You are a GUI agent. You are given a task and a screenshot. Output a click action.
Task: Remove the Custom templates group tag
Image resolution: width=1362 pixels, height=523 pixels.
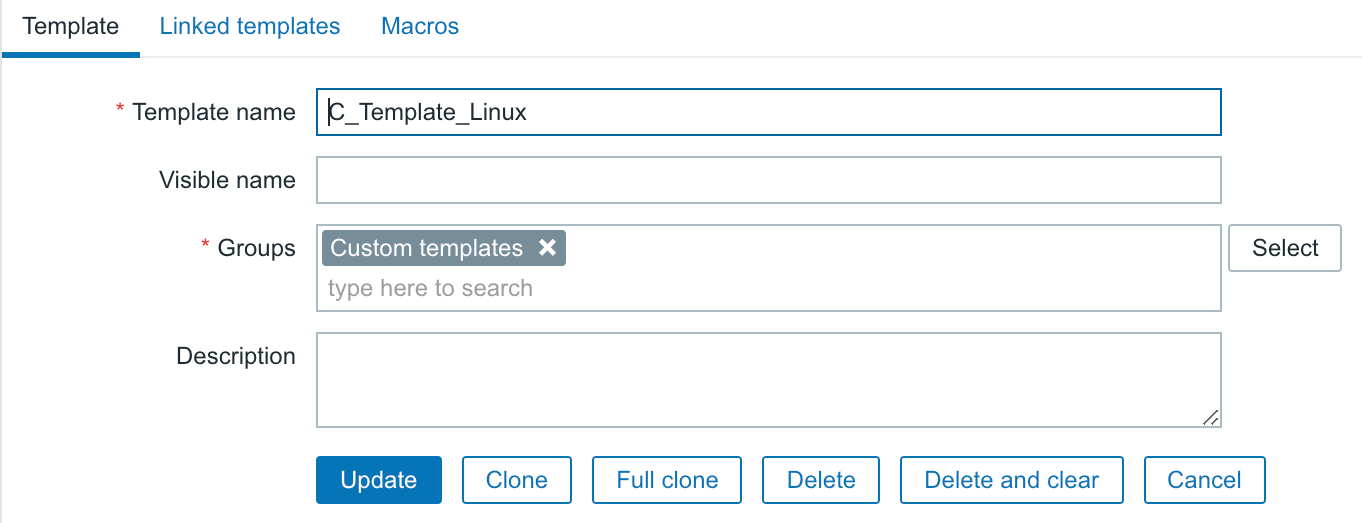(x=547, y=248)
